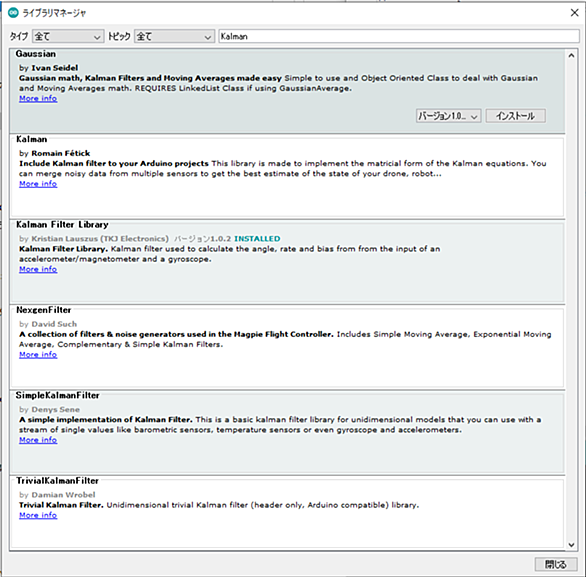Click the INSTALLED status label
586x577 pixels.
tap(257, 238)
